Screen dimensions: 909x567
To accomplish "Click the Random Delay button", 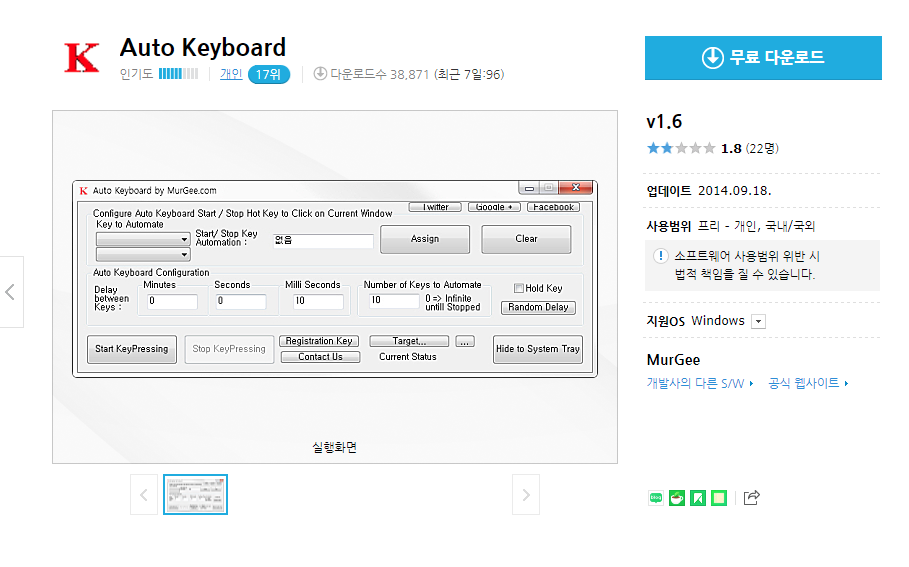I will coord(538,307).
